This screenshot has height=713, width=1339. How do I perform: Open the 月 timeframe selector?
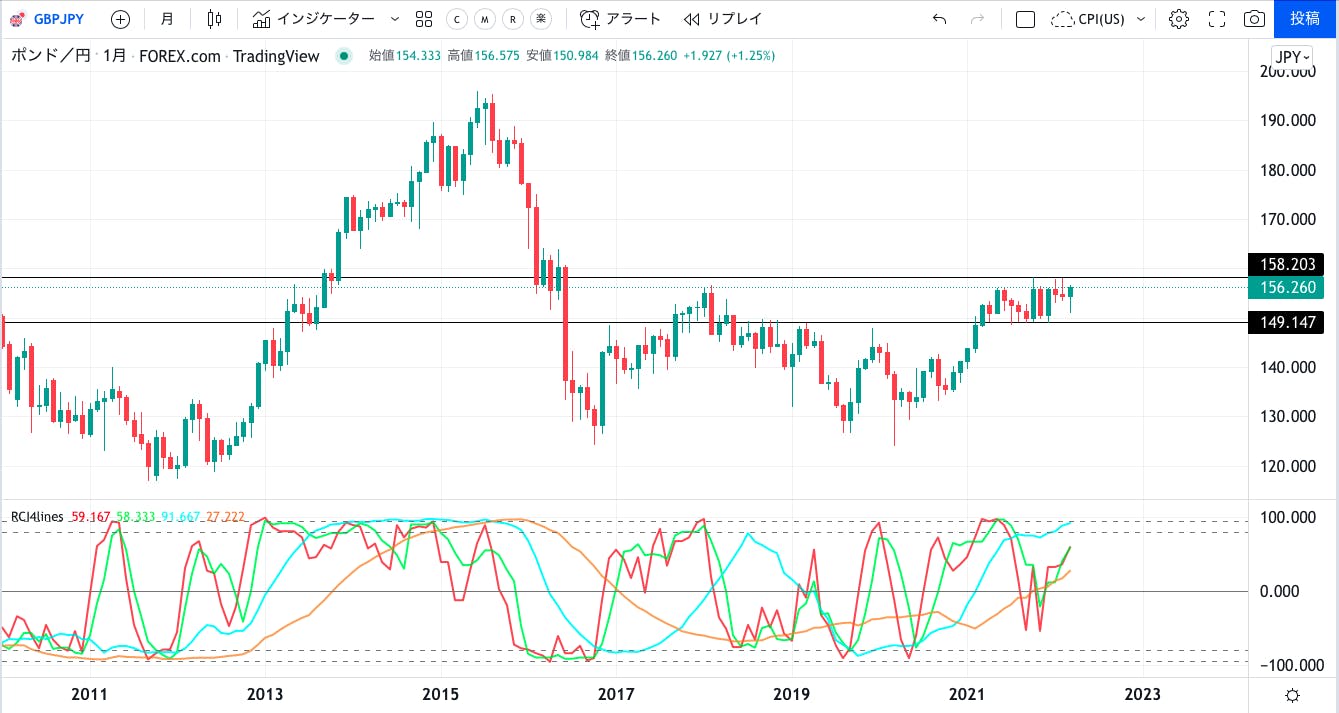tap(166, 19)
